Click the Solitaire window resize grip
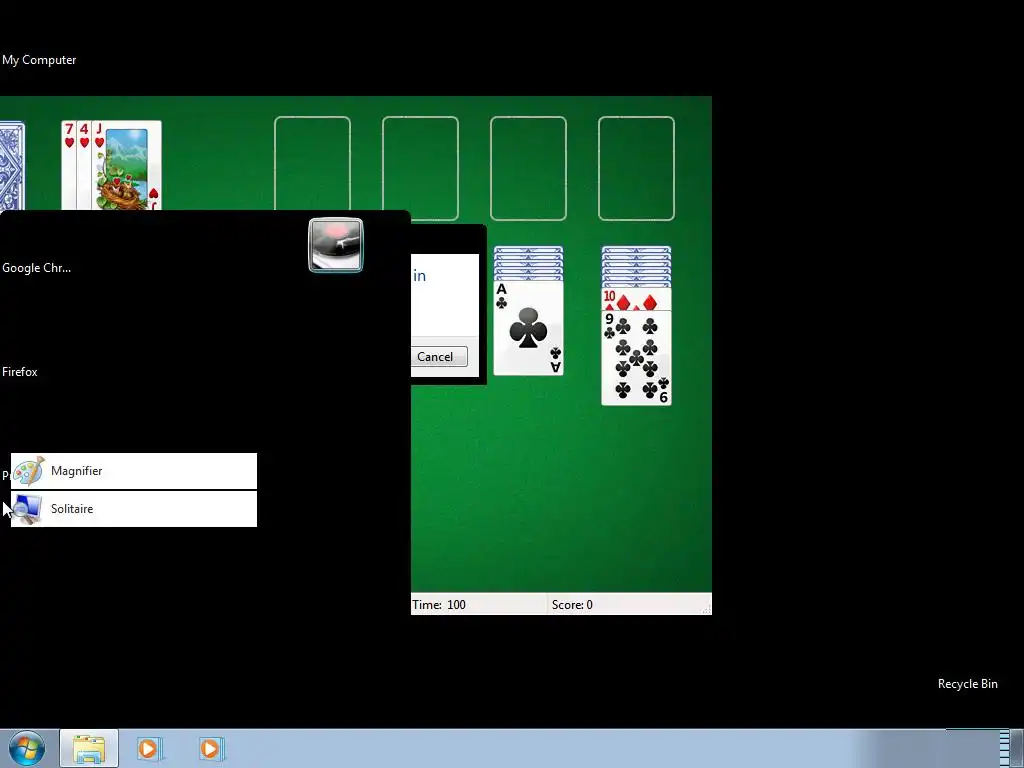The height and width of the screenshot is (768, 1024). coord(706,609)
